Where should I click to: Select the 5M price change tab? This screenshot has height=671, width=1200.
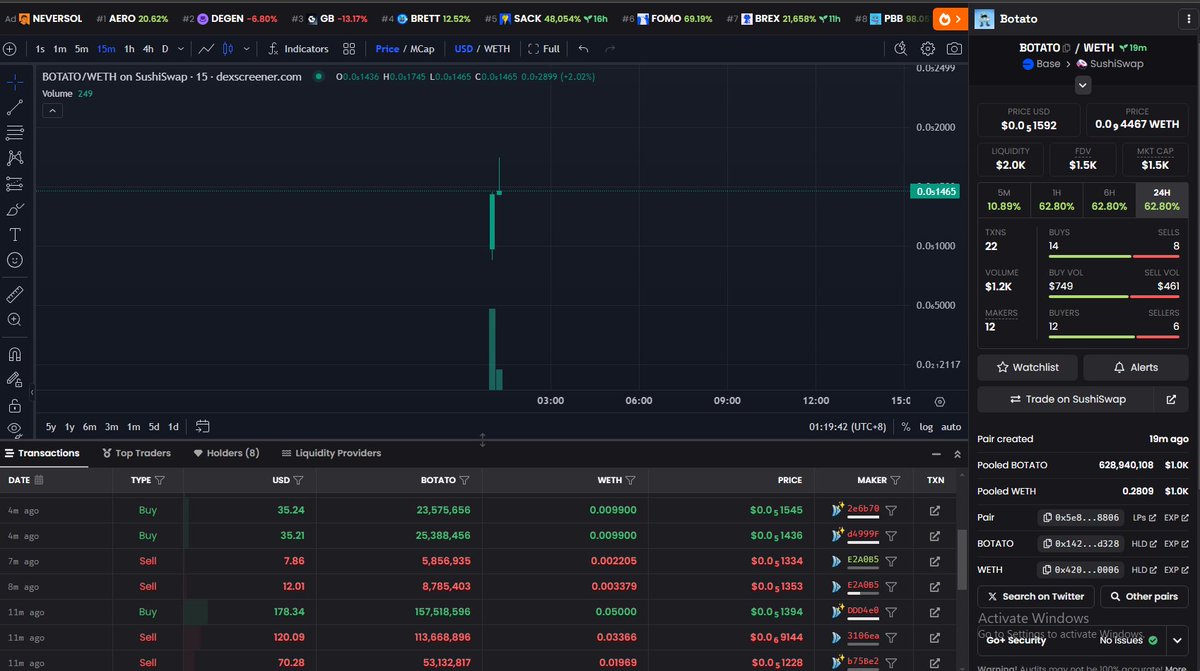pos(1004,199)
